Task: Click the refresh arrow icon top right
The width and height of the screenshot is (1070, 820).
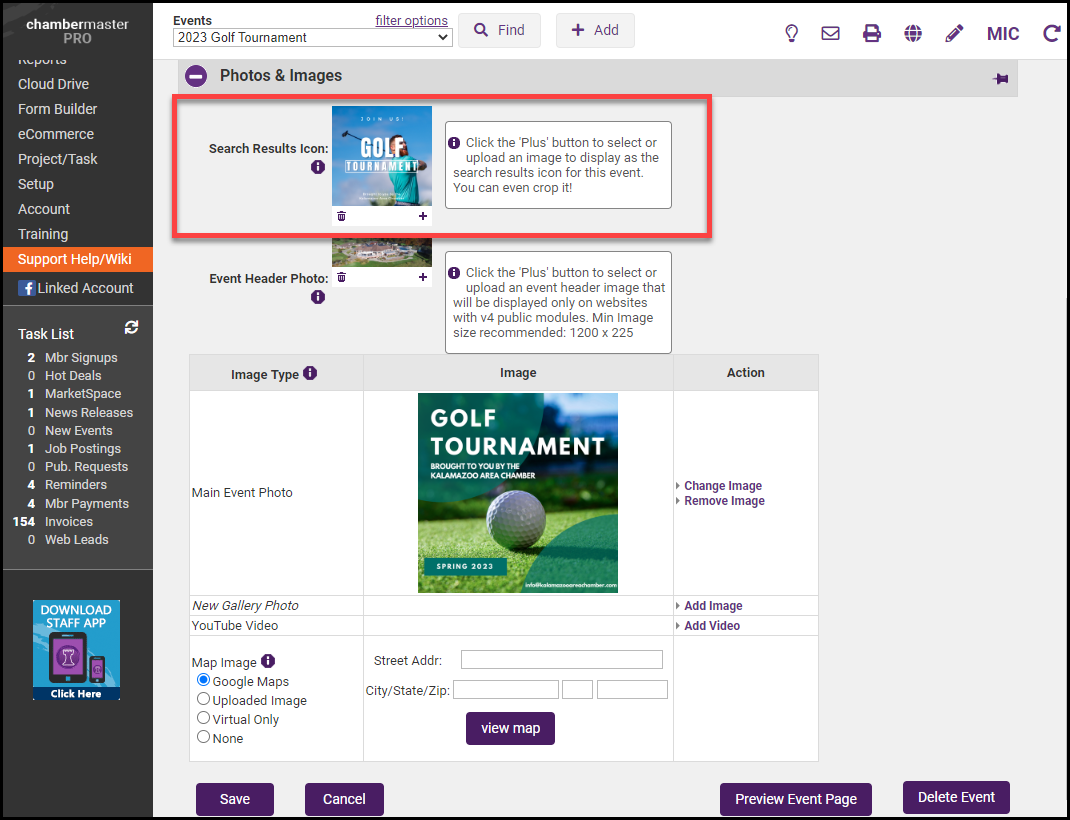Action: (x=1051, y=33)
